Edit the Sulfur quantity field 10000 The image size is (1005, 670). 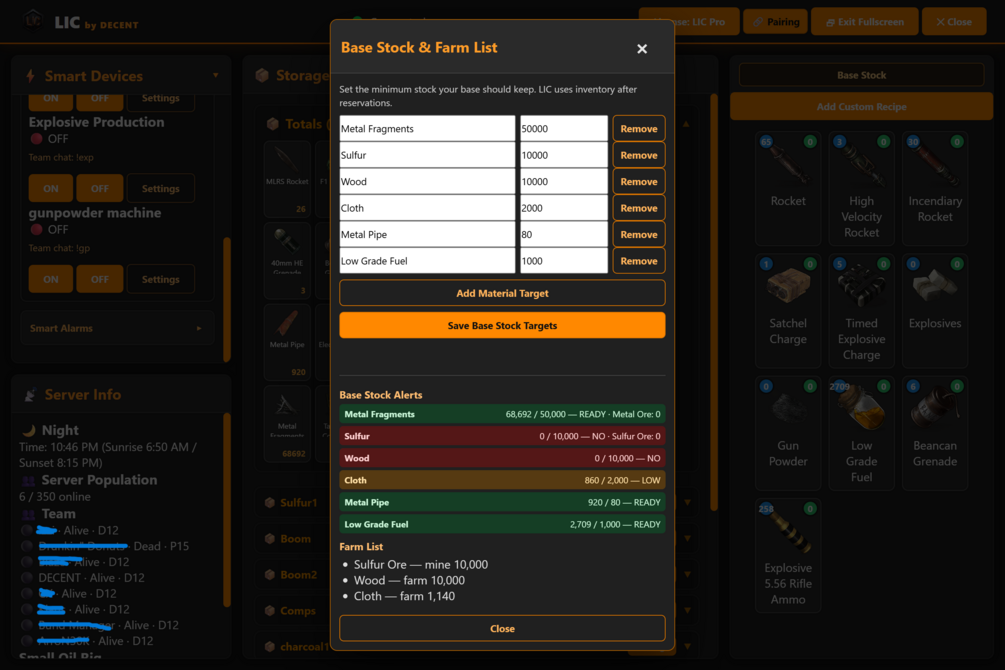click(563, 155)
